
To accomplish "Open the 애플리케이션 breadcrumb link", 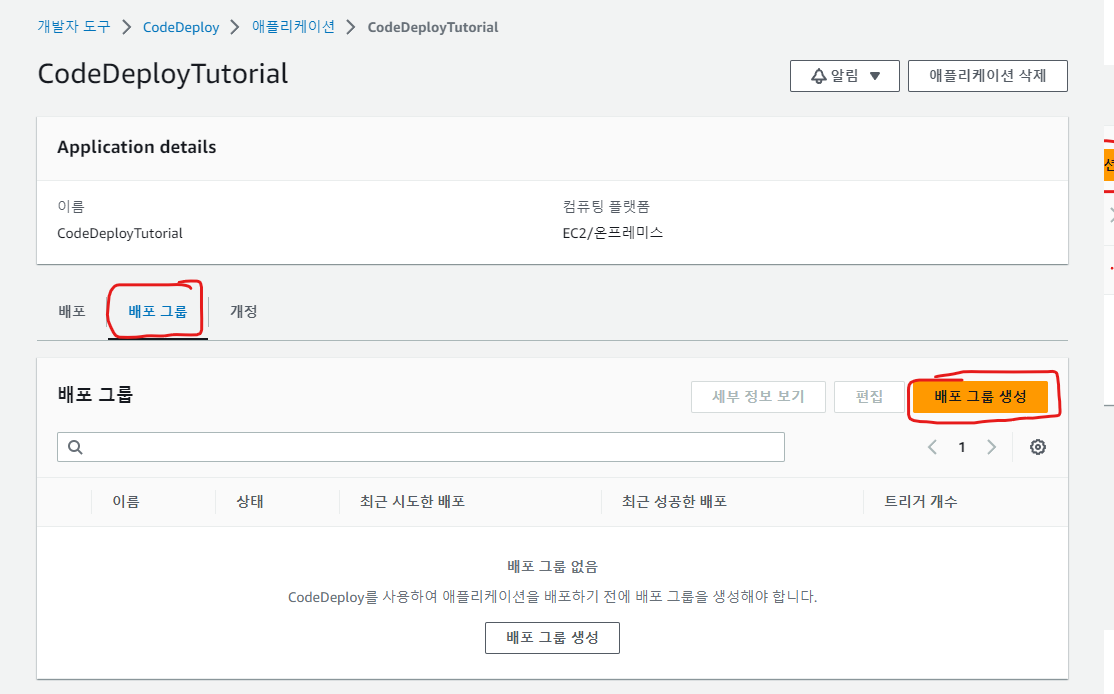I will point(293,27).
